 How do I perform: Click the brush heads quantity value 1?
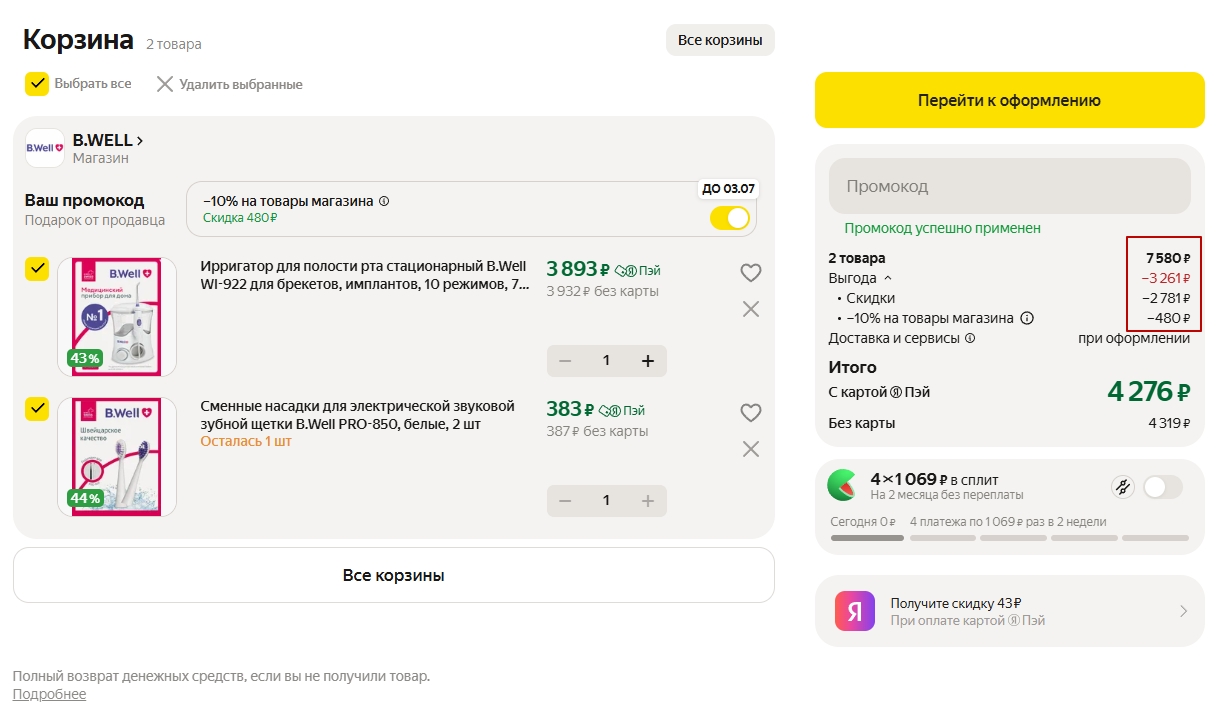click(606, 501)
